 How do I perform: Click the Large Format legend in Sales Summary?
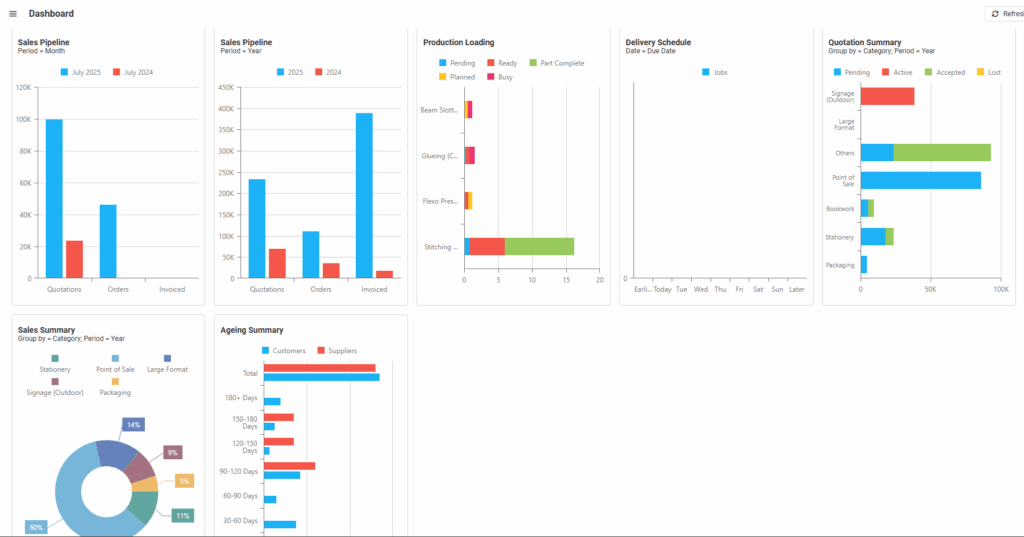[x=167, y=369]
